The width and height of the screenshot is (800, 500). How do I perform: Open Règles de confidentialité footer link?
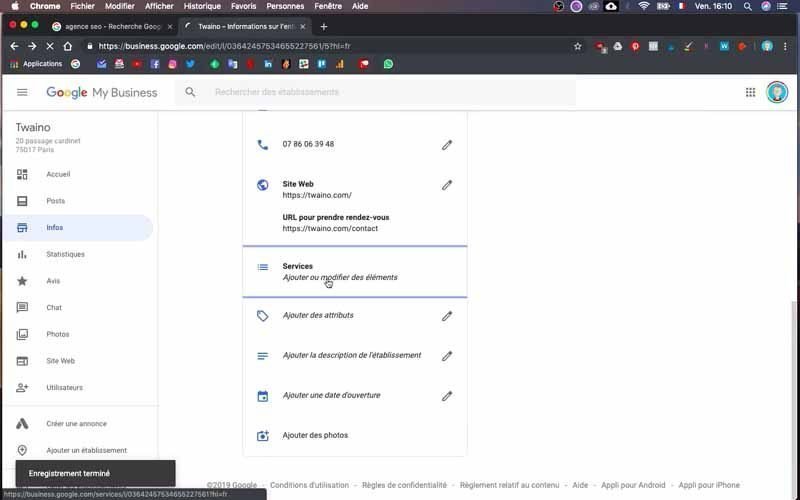[x=404, y=485]
